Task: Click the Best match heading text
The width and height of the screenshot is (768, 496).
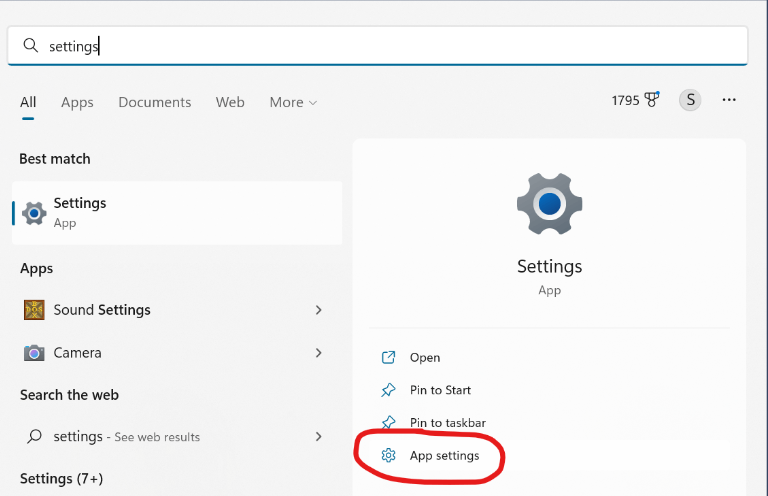Action: tap(55, 159)
